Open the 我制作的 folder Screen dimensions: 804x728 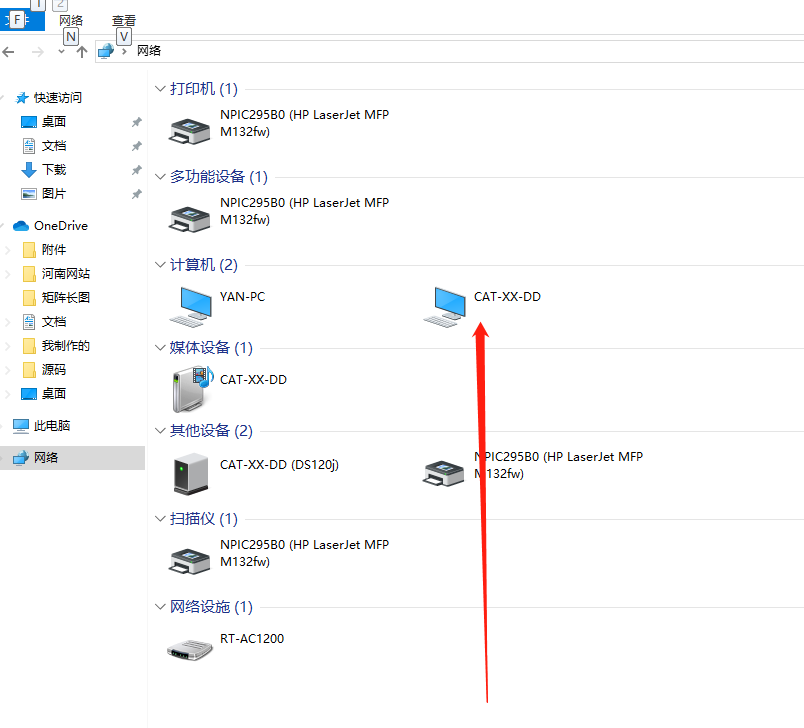coord(65,346)
